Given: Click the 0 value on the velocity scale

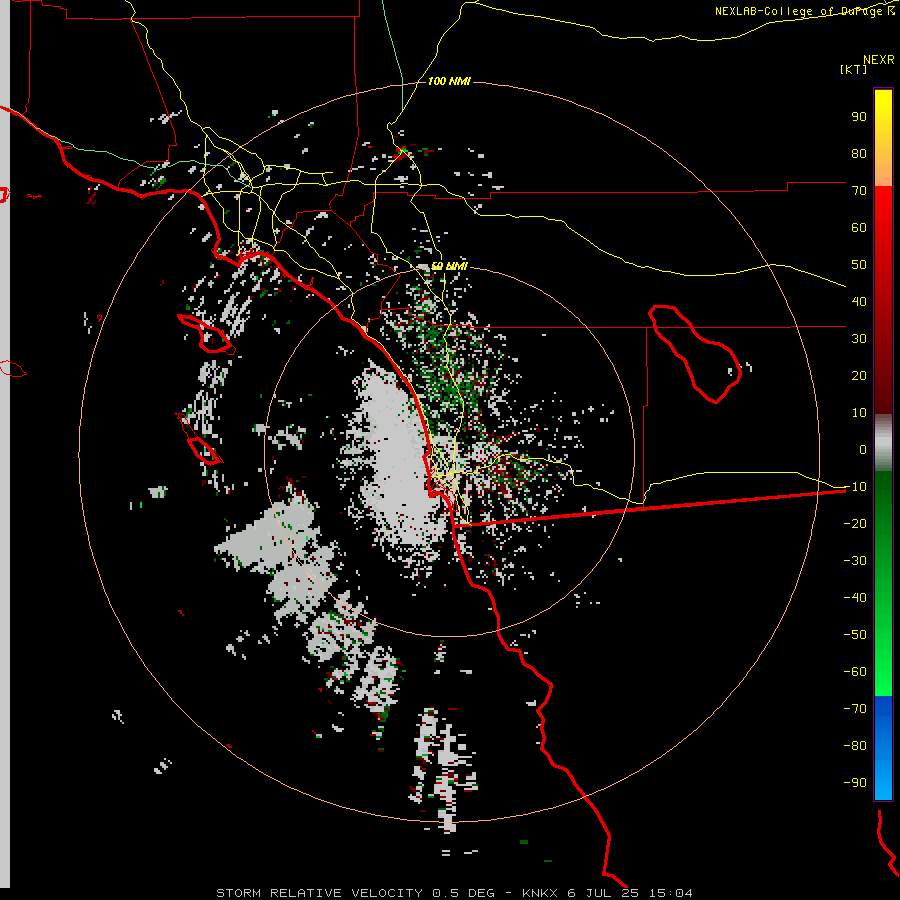Looking at the screenshot, I should [x=863, y=449].
